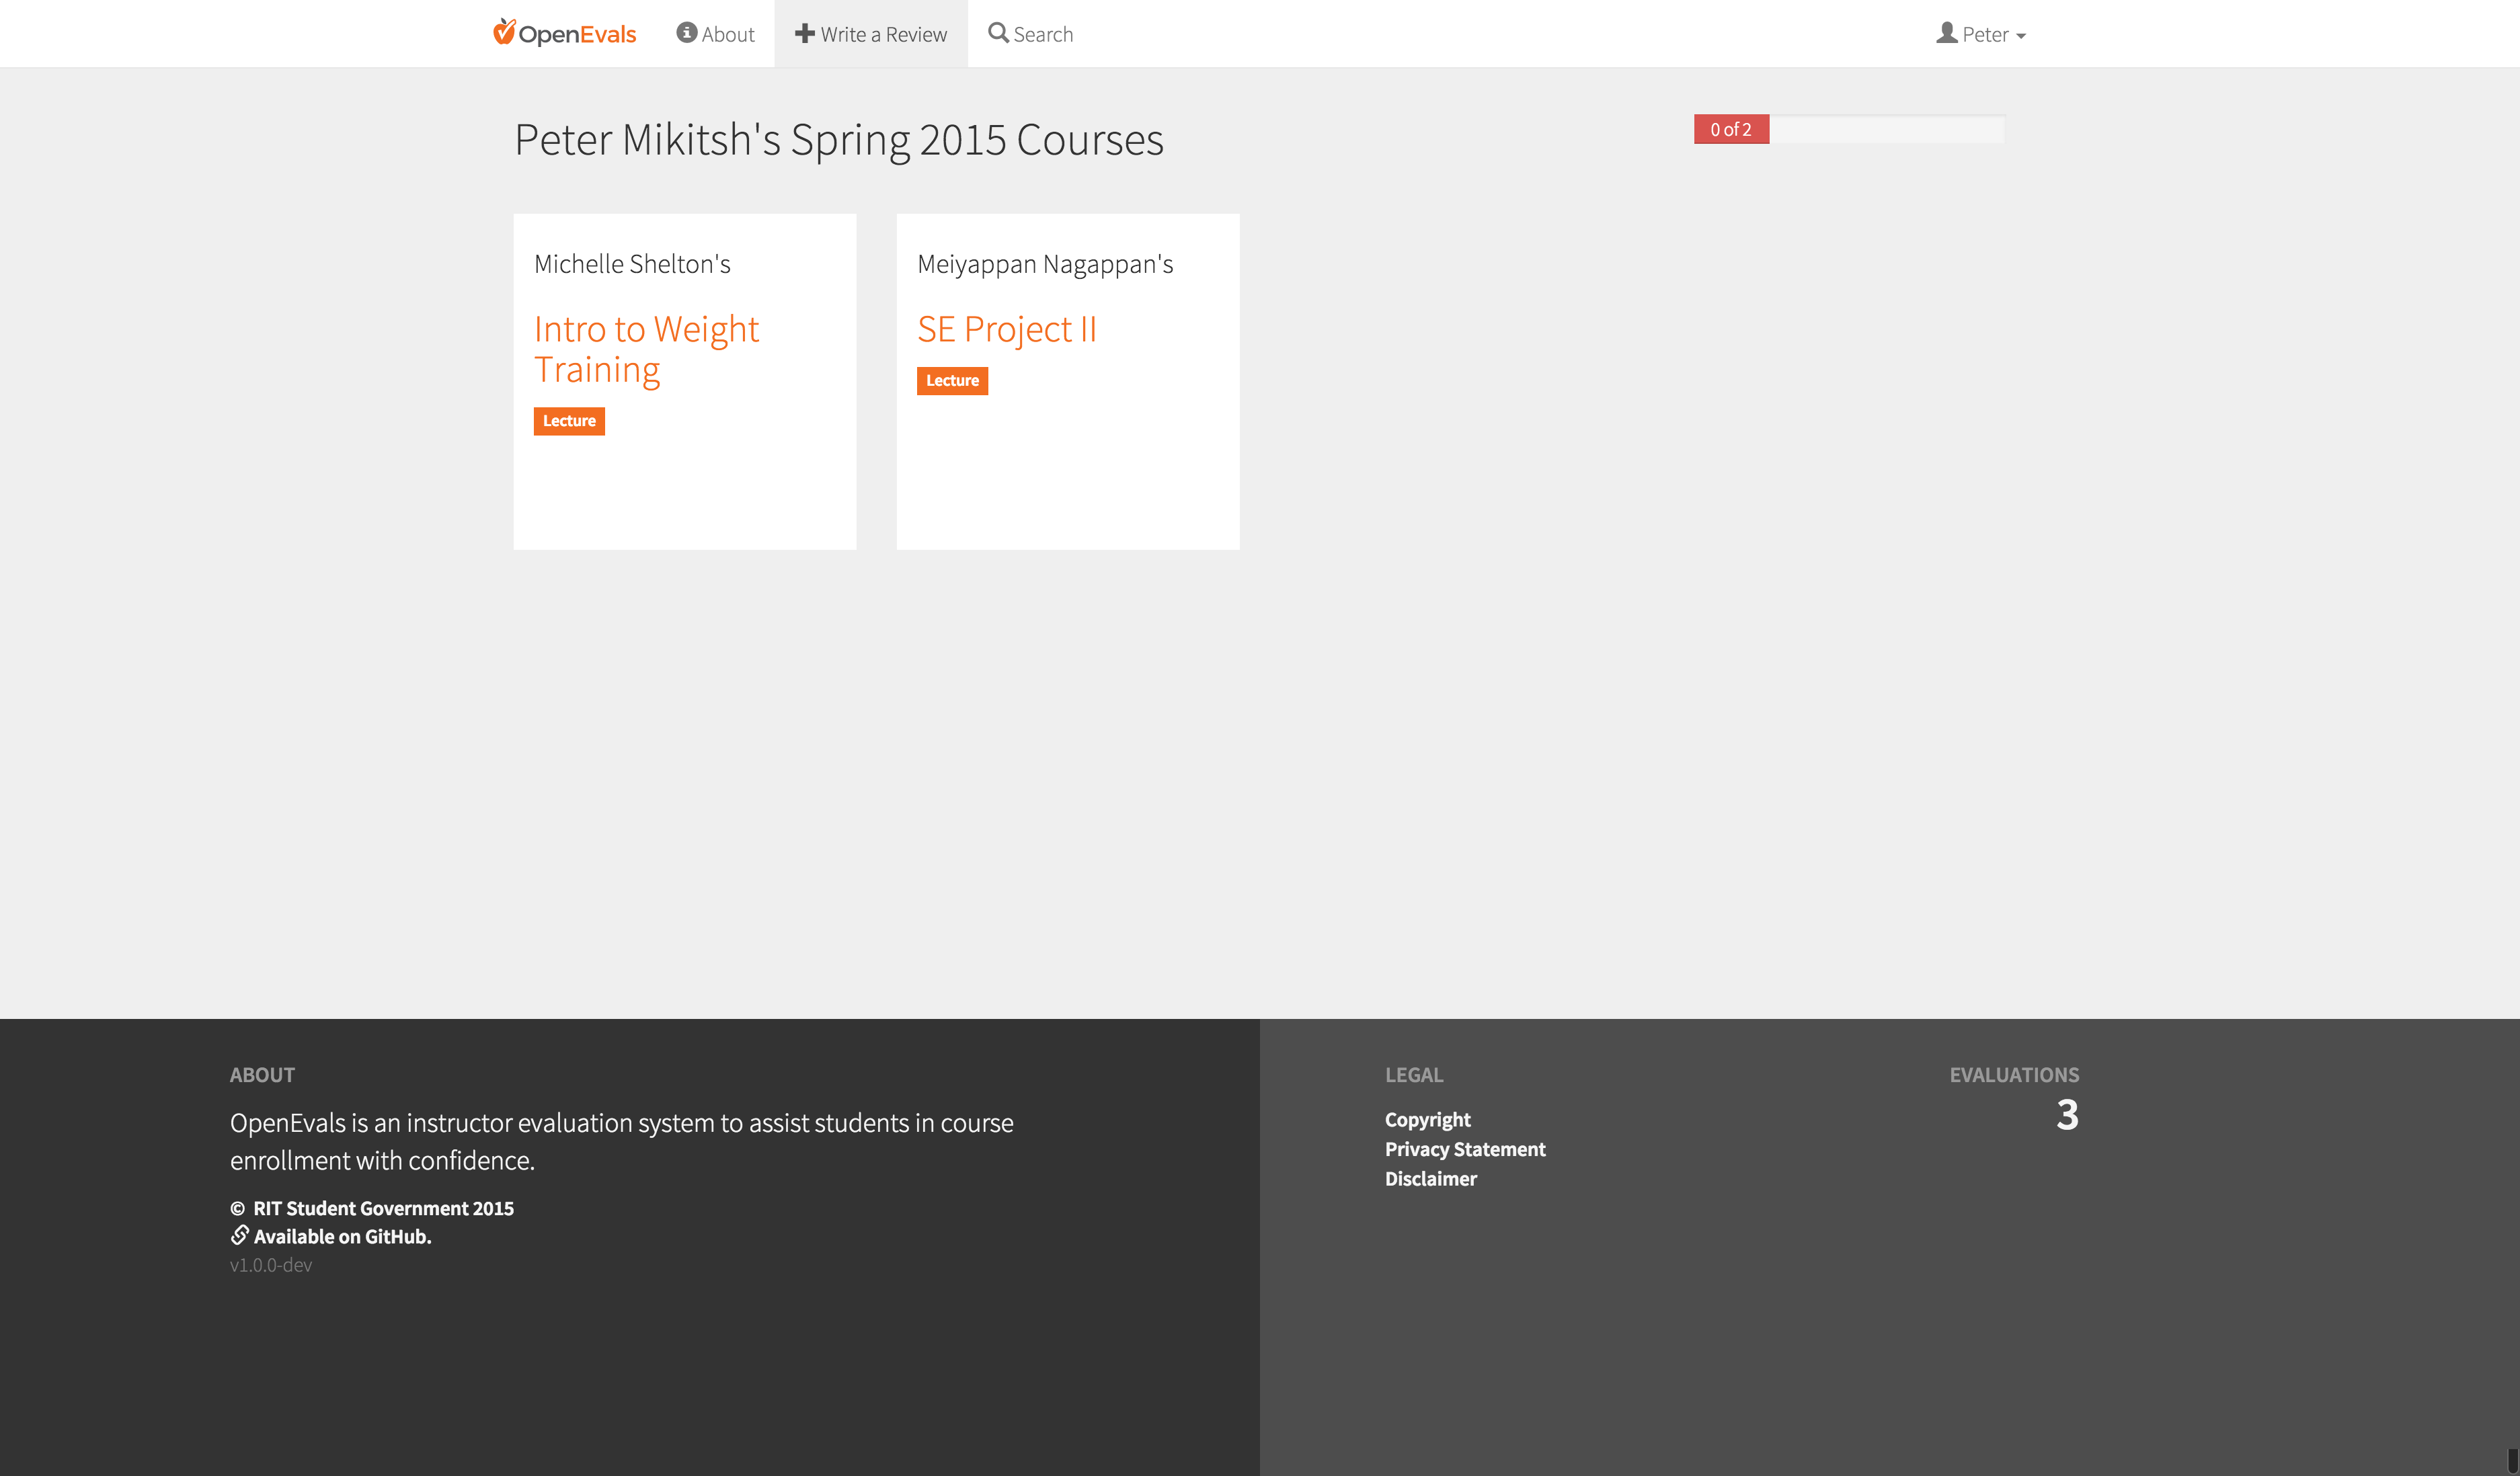
Task: Click Lecture badge under SE Project II
Action: click(x=952, y=381)
